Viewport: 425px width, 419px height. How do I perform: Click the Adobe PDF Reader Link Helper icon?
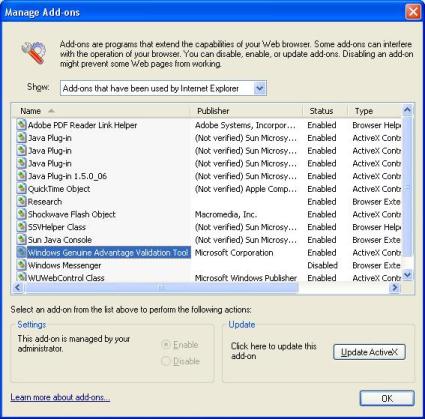pyautogui.click(x=21, y=125)
